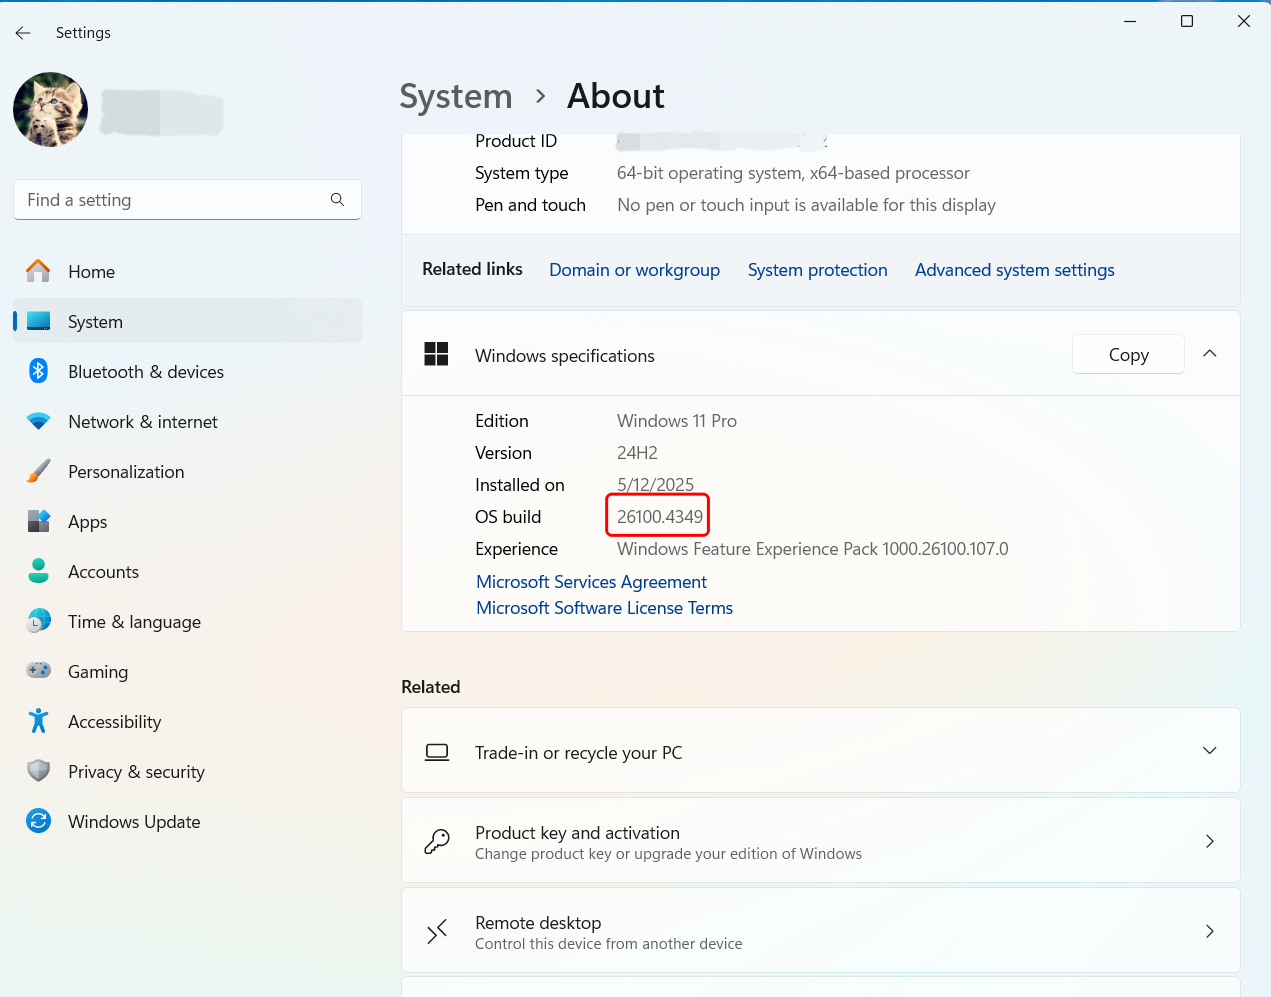
Task: Select System in the navigation pane
Action: tap(95, 321)
